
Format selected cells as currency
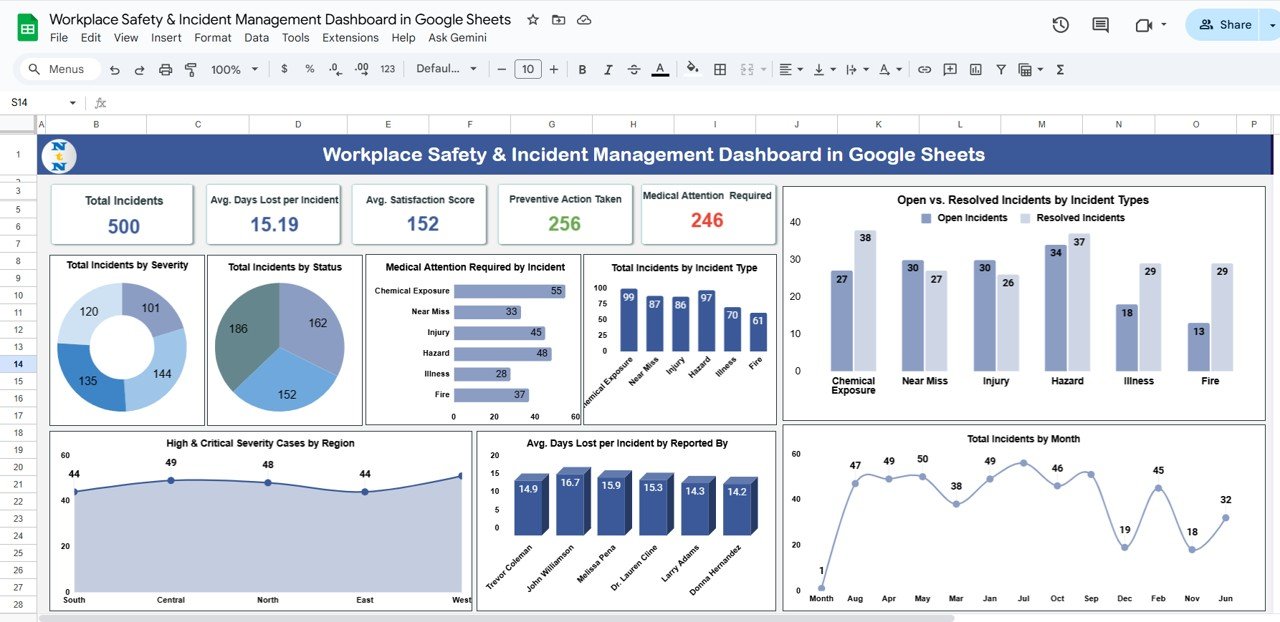[284, 69]
